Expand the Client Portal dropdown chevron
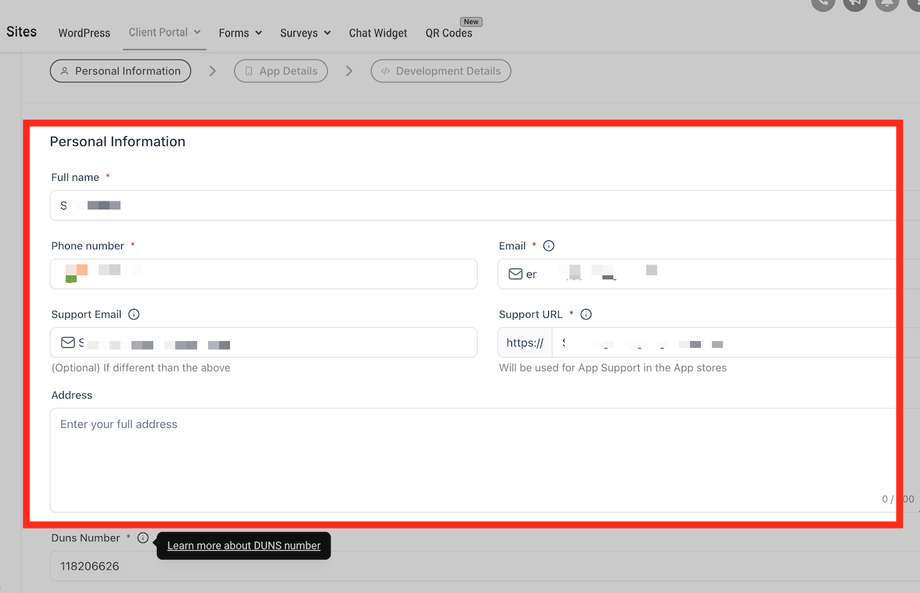Screen dimensions: 920x593 tap(197, 32)
